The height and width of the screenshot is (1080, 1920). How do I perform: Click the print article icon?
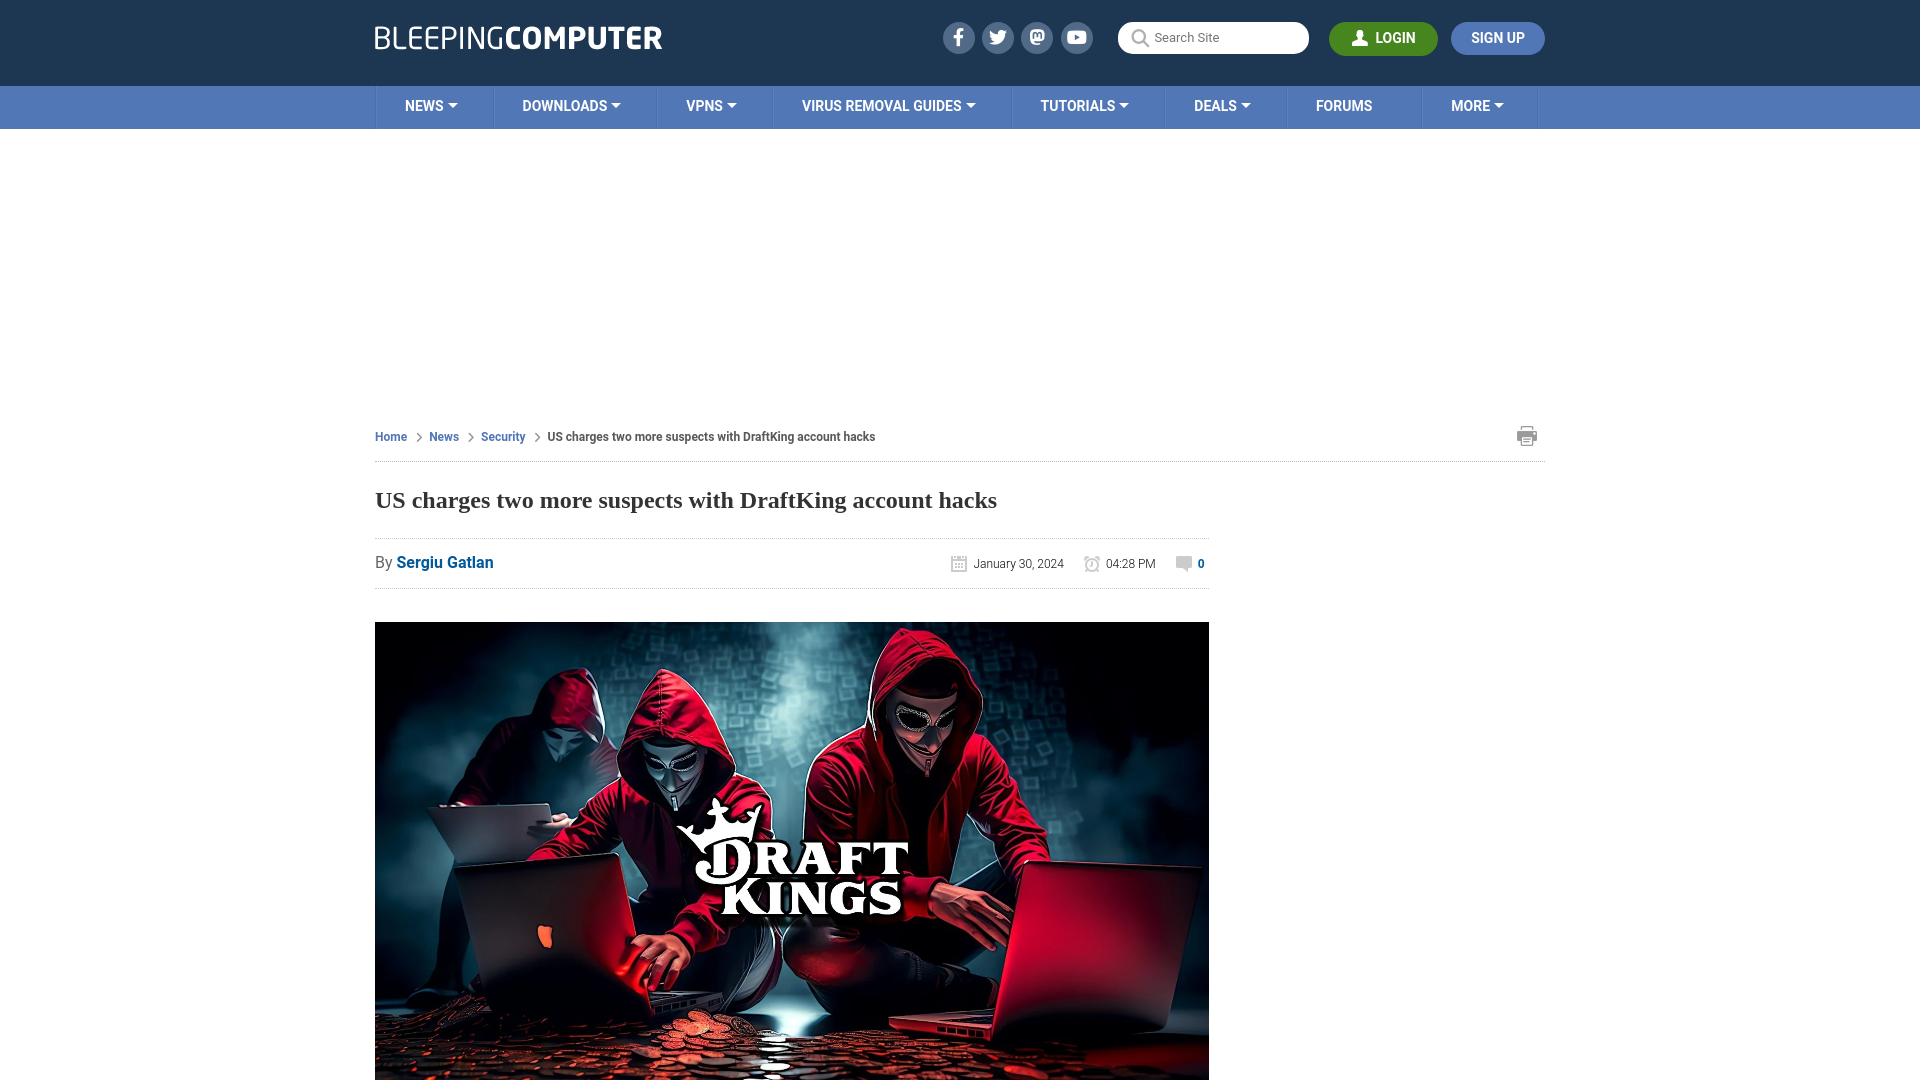coord(1527,435)
